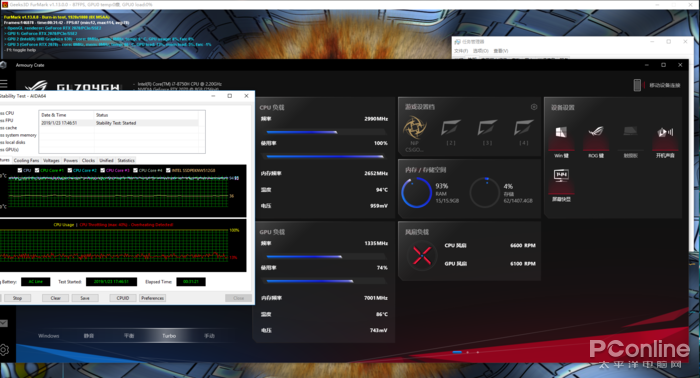Select the Windows performance mode

tap(49, 336)
